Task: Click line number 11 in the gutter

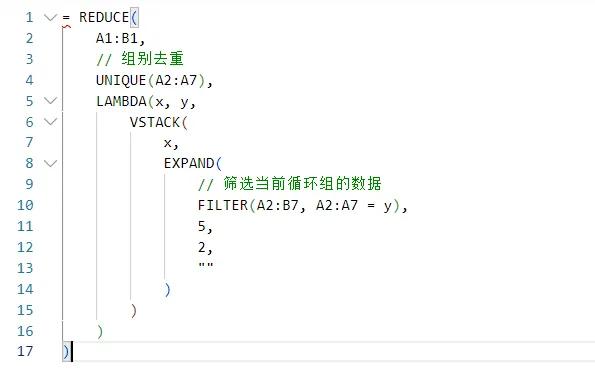Action: pos(25,227)
